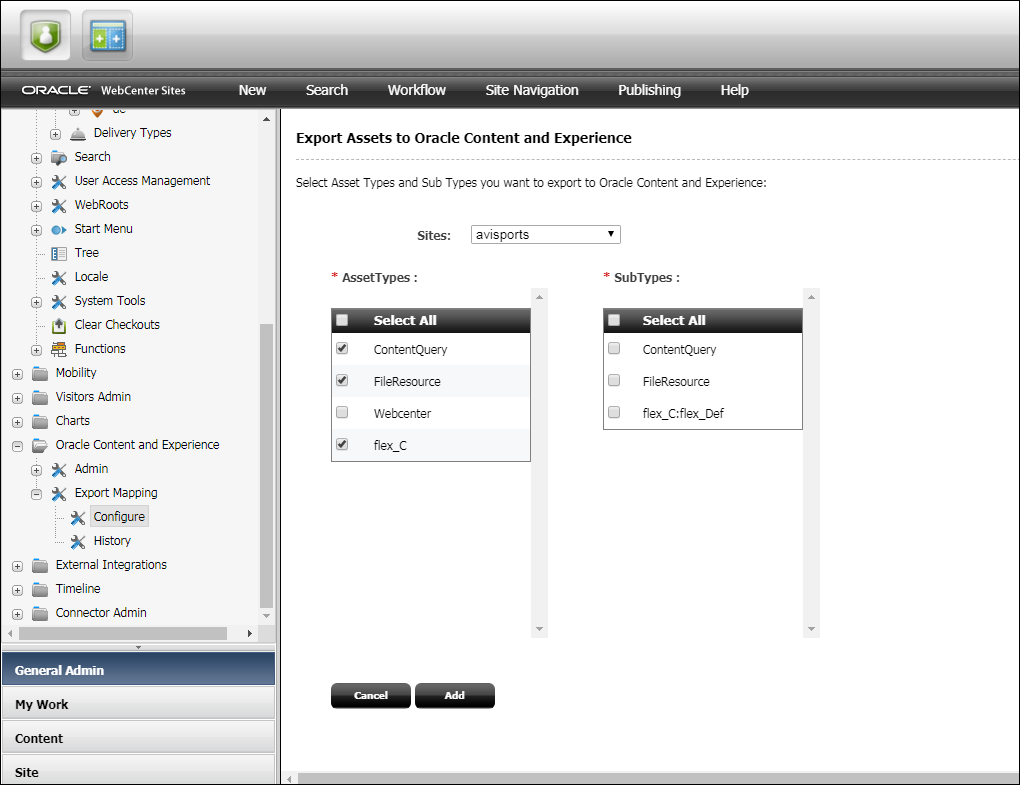The image size is (1020, 785).
Task: Open the Contributor interface grid icon
Action: tap(107, 35)
